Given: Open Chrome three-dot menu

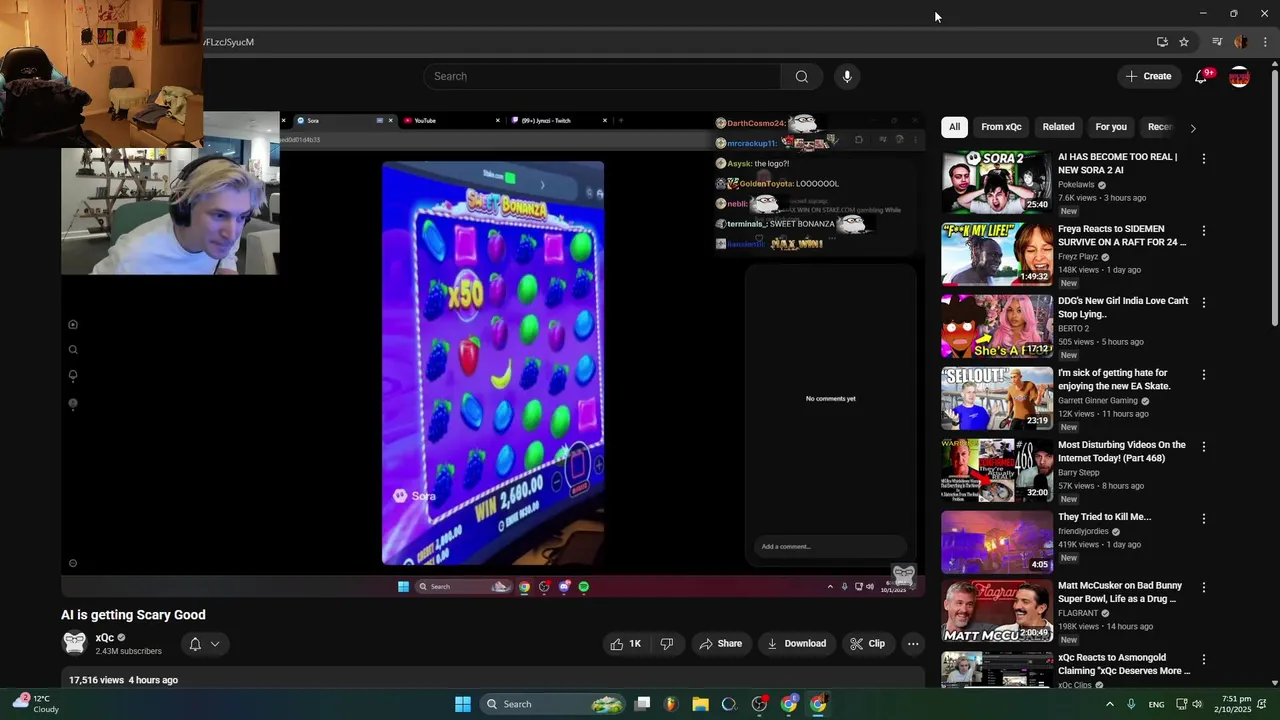Looking at the screenshot, I should pos(1265,42).
